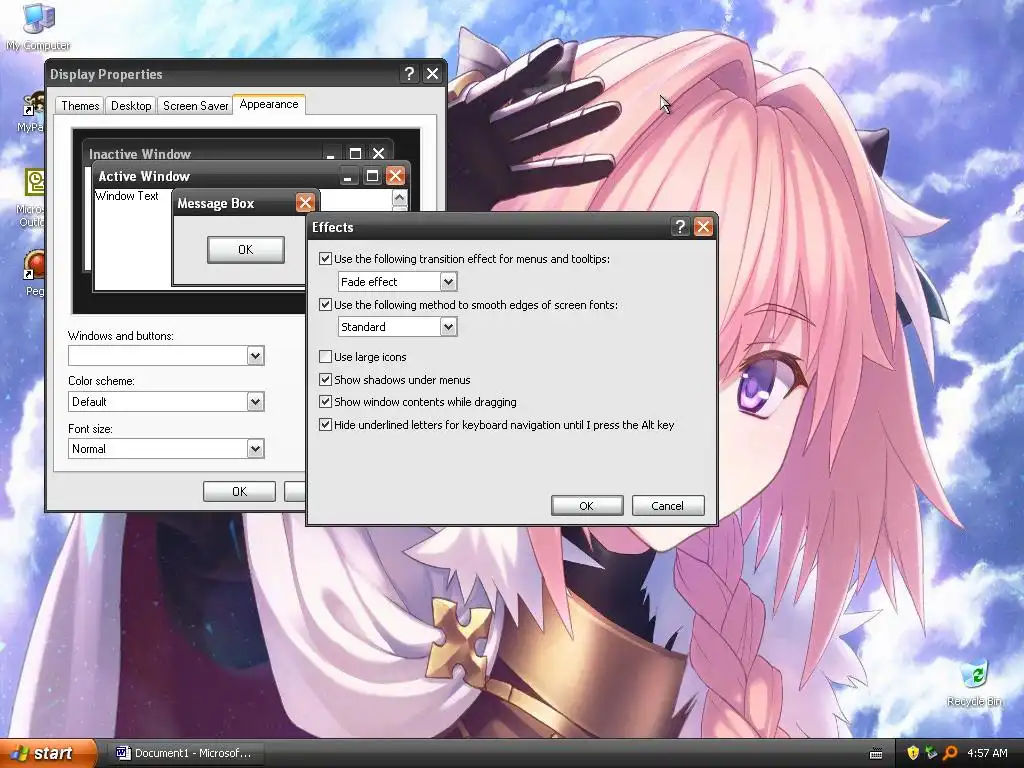Enable Use large icons checkbox
The image size is (1024, 768).
pos(325,357)
